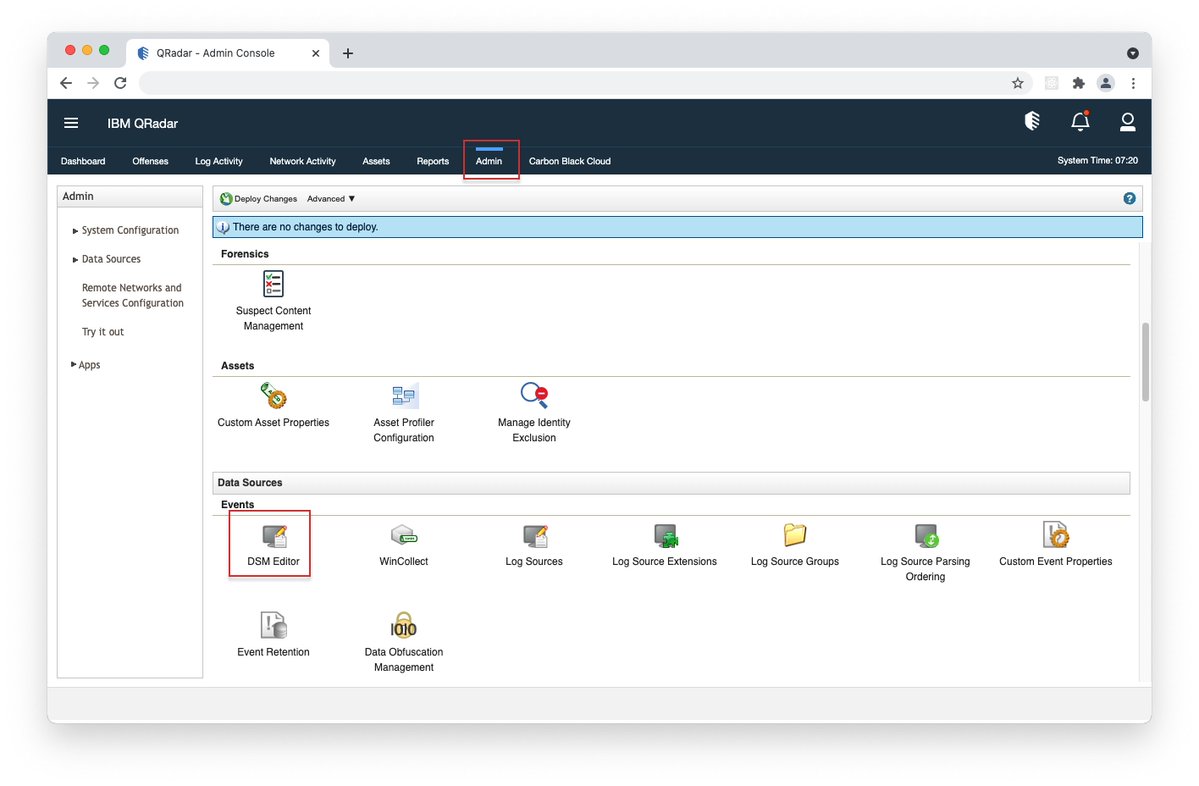Open Chrome three-dot menu
The height and width of the screenshot is (786, 1199).
[x=1133, y=83]
